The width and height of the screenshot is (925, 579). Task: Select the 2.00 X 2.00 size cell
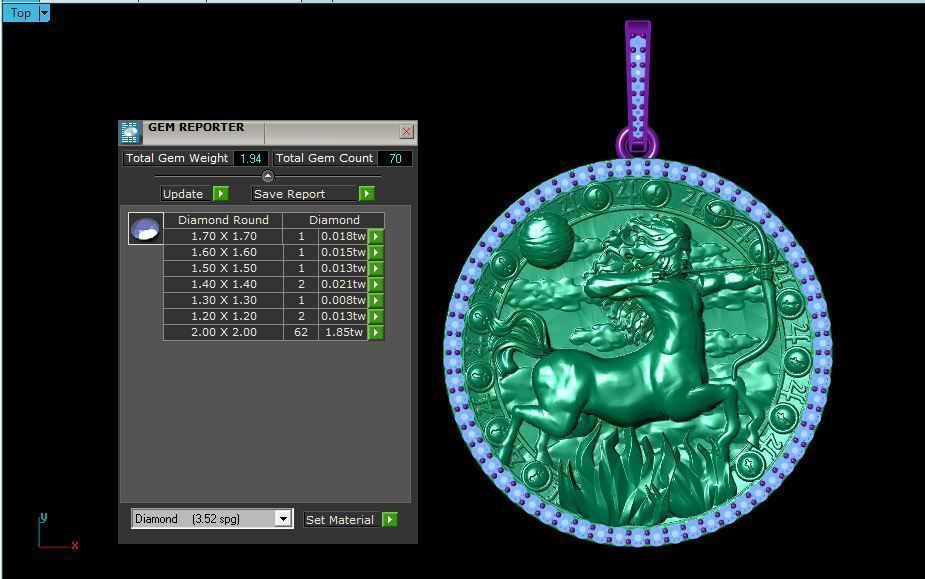[224, 332]
